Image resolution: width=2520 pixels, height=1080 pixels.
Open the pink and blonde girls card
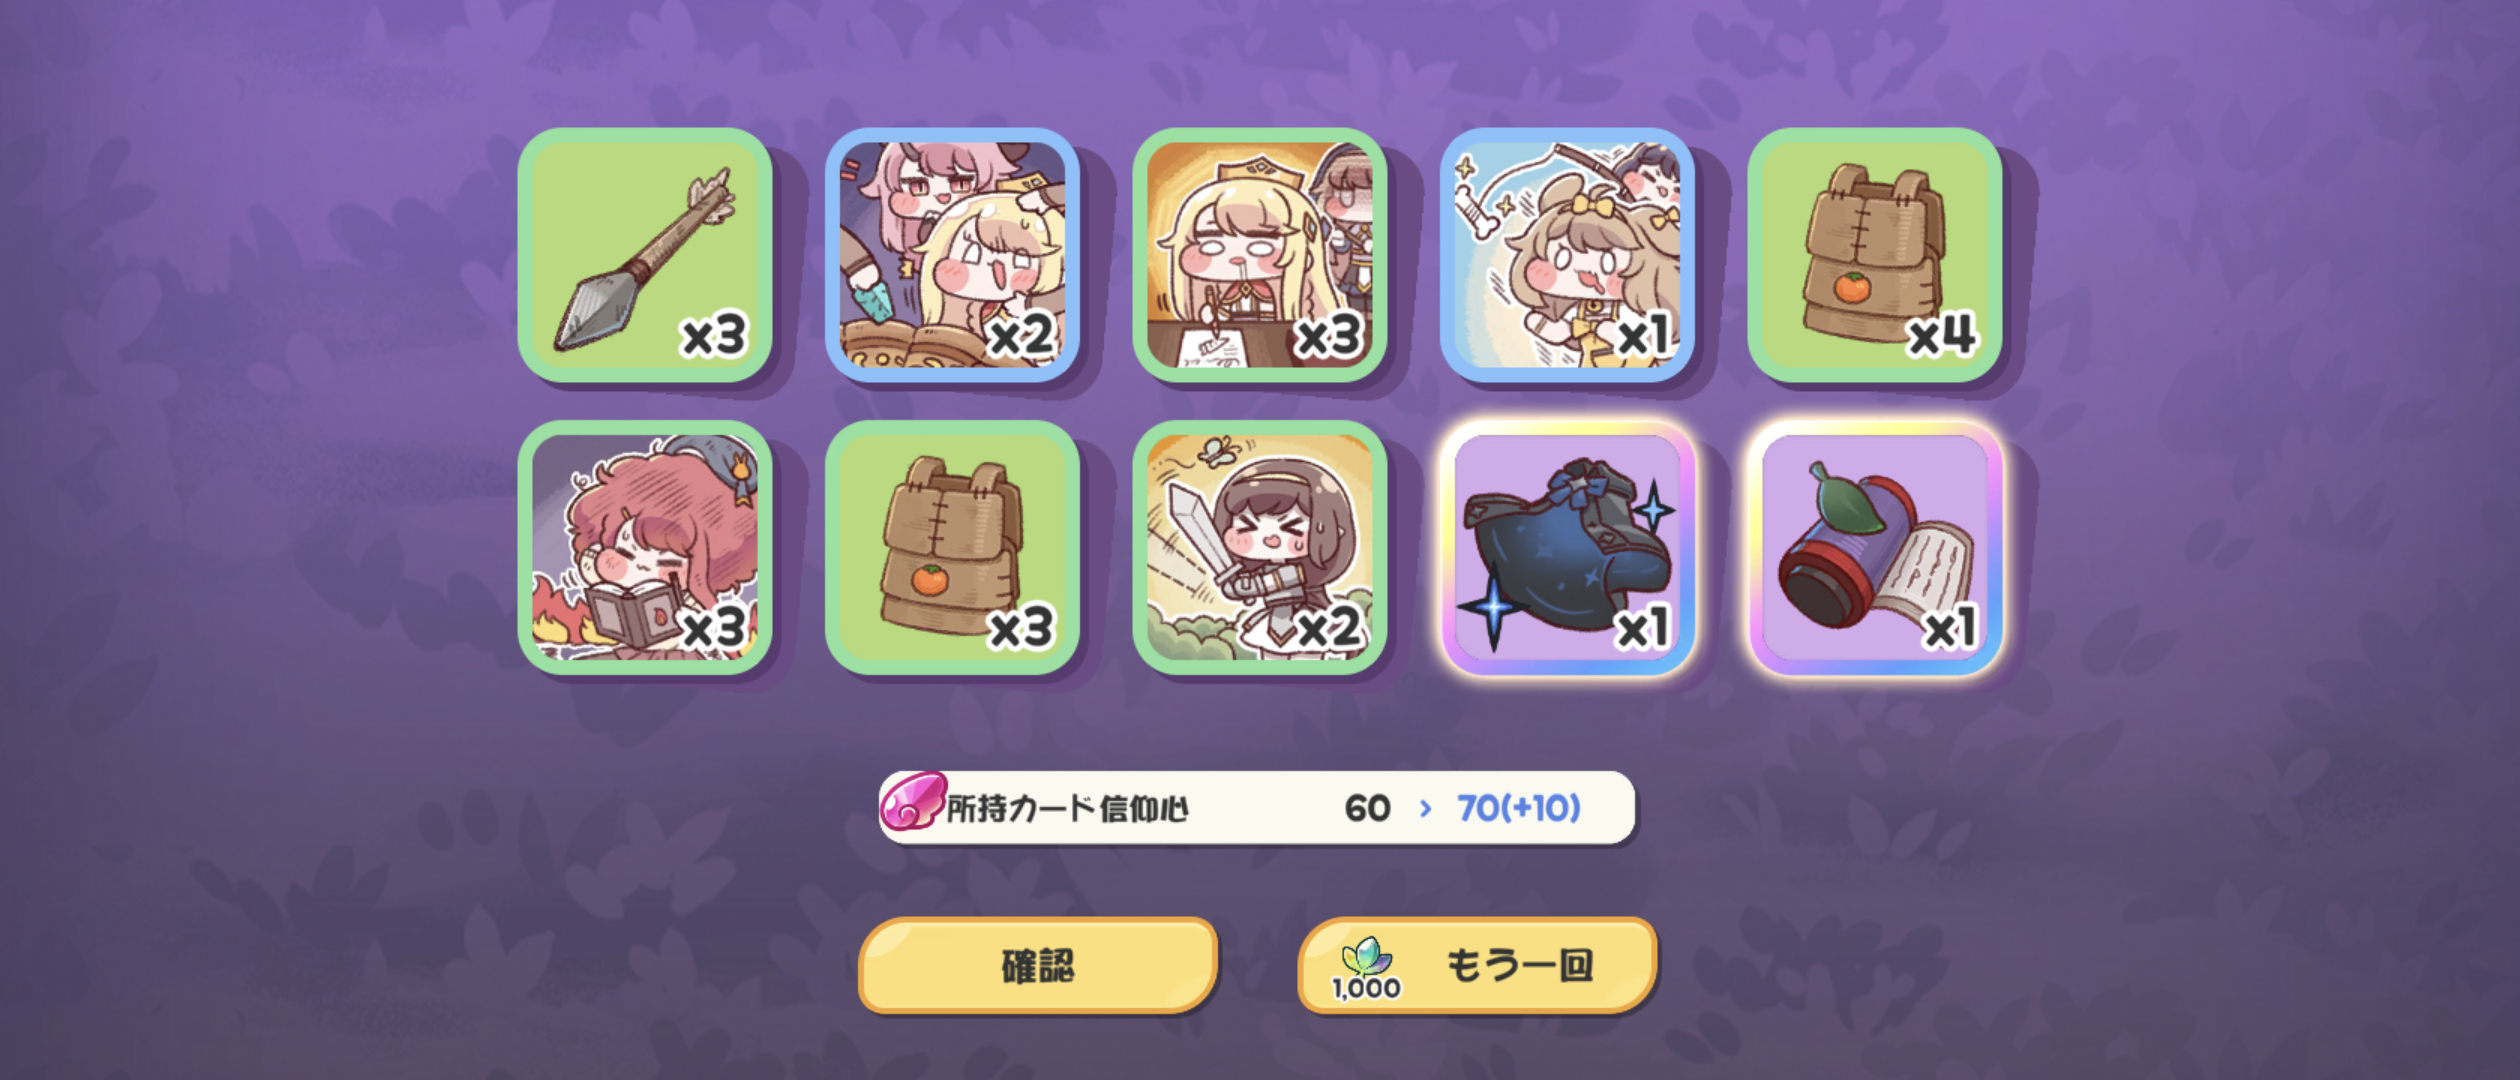point(952,254)
